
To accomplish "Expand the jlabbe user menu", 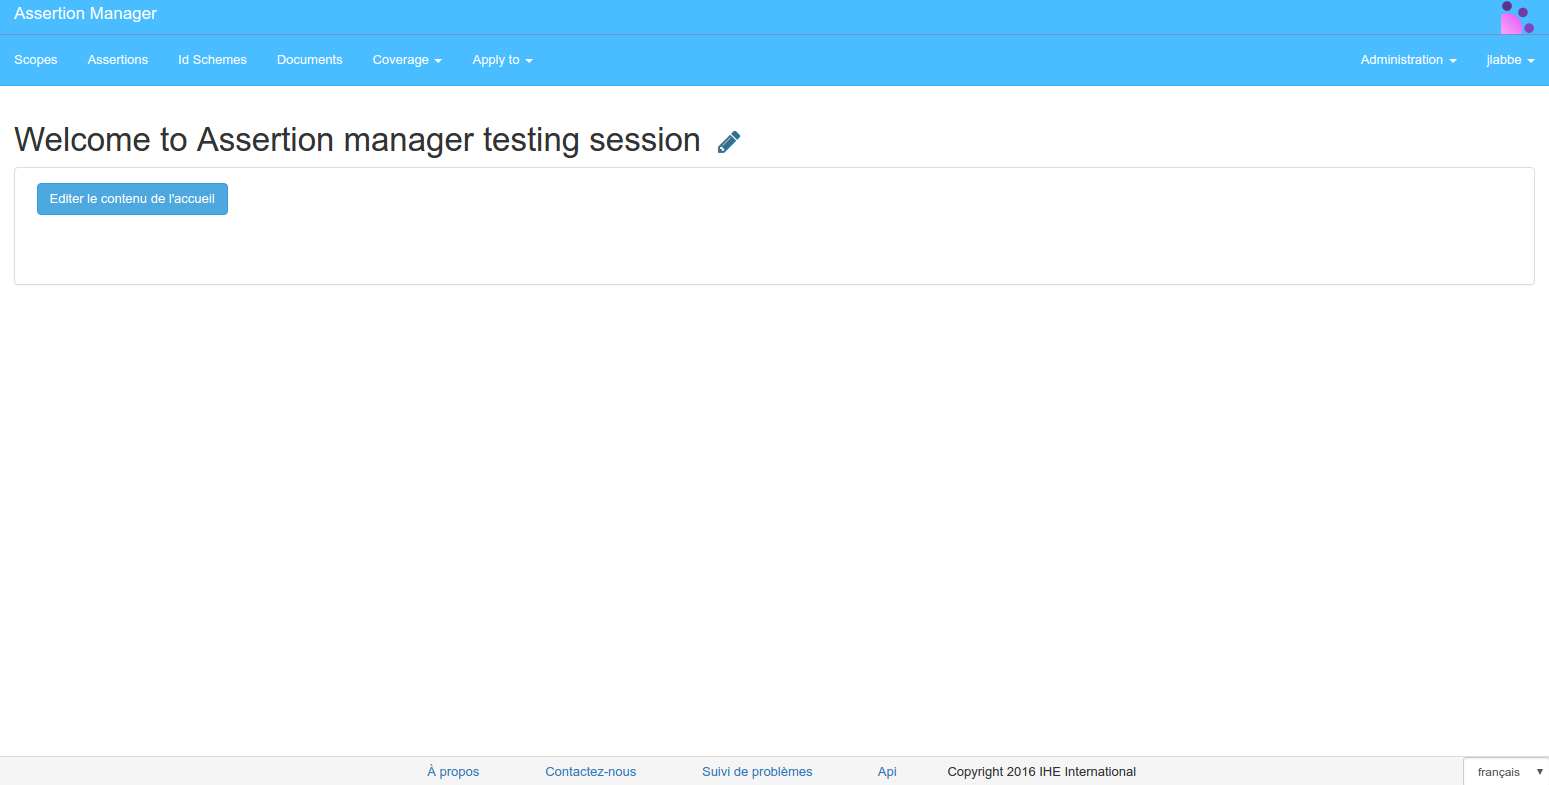I will pos(1510,60).
